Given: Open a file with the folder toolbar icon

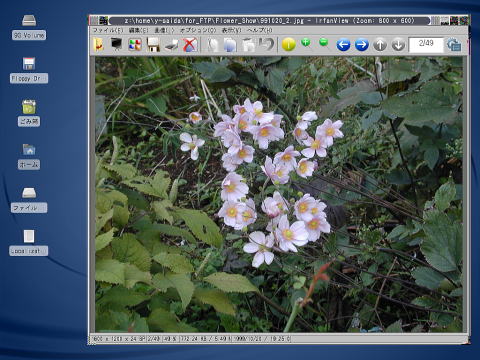Looking at the screenshot, I should coord(99,45).
